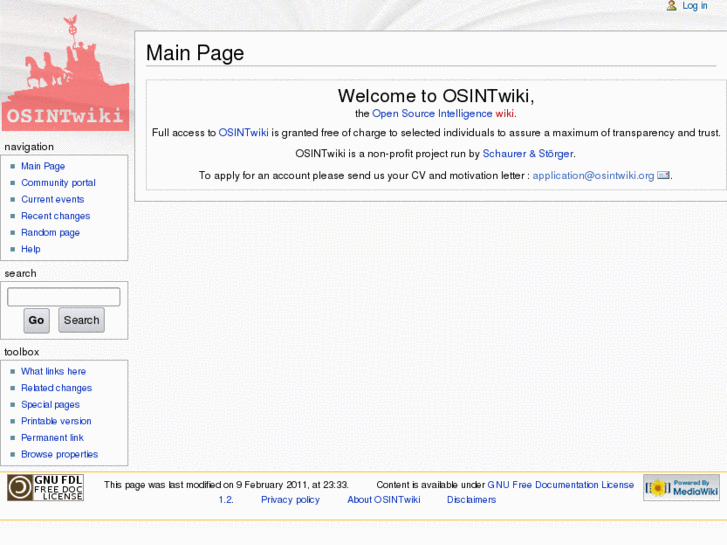This screenshot has height=545, width=727.
Task: Open the Disclaimers footer link
Action: (472, 500)
